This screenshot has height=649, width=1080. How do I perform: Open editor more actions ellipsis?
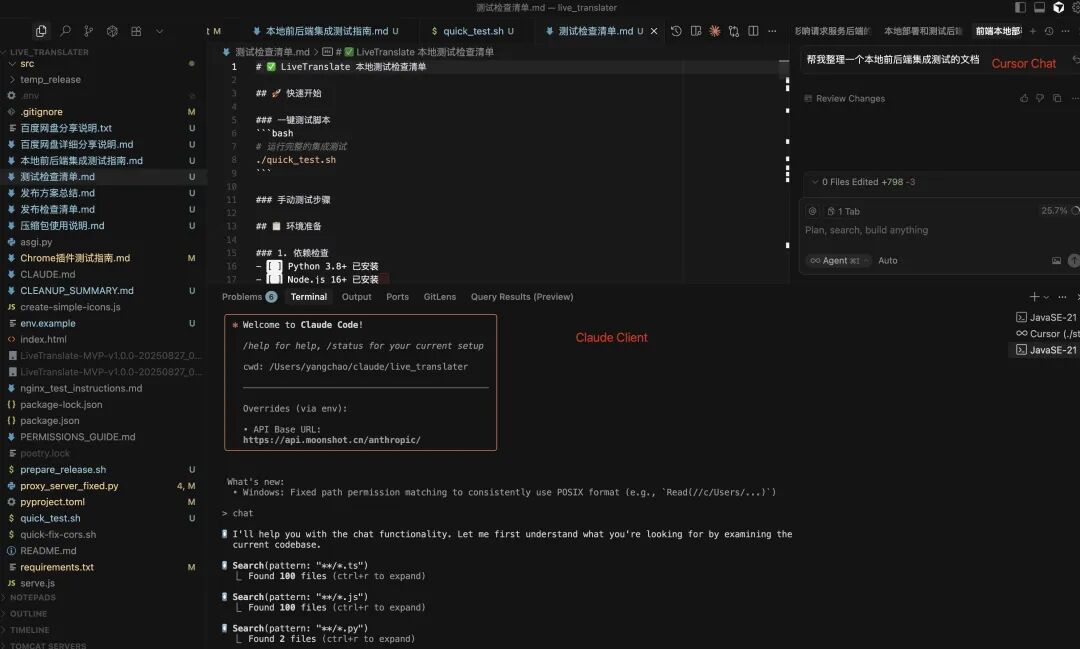(772, 31)
